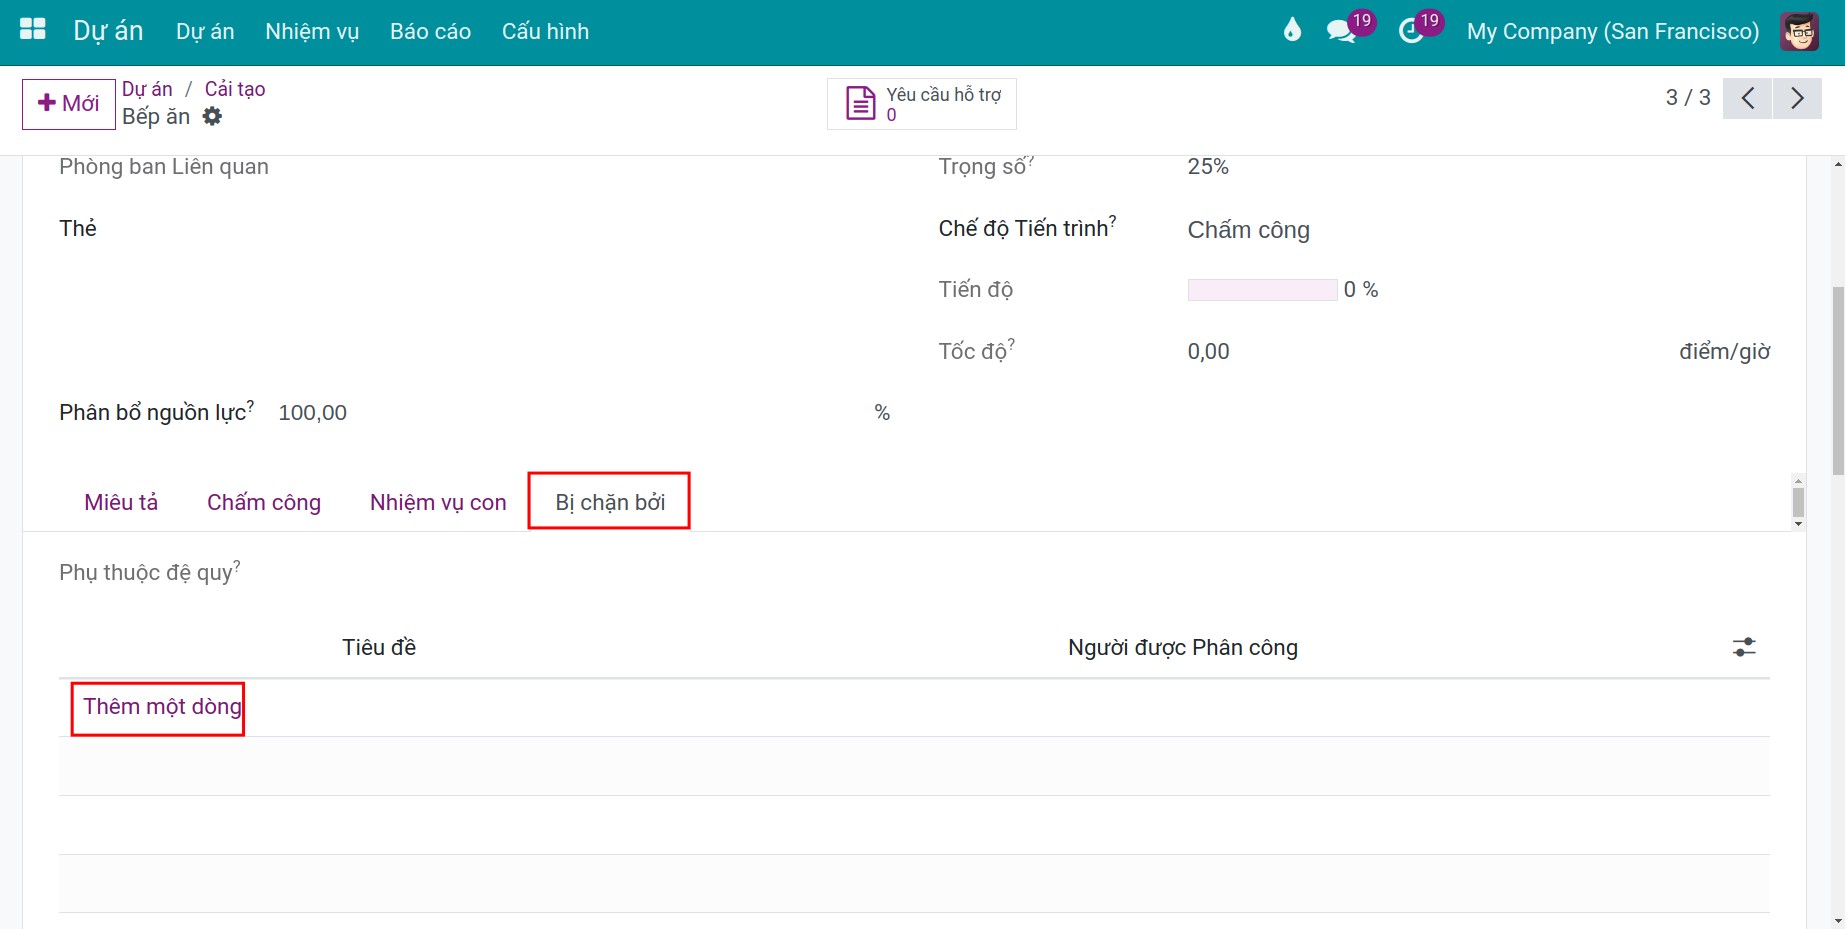Click Thêm một dòng to add a line

(x=162, y=707)
